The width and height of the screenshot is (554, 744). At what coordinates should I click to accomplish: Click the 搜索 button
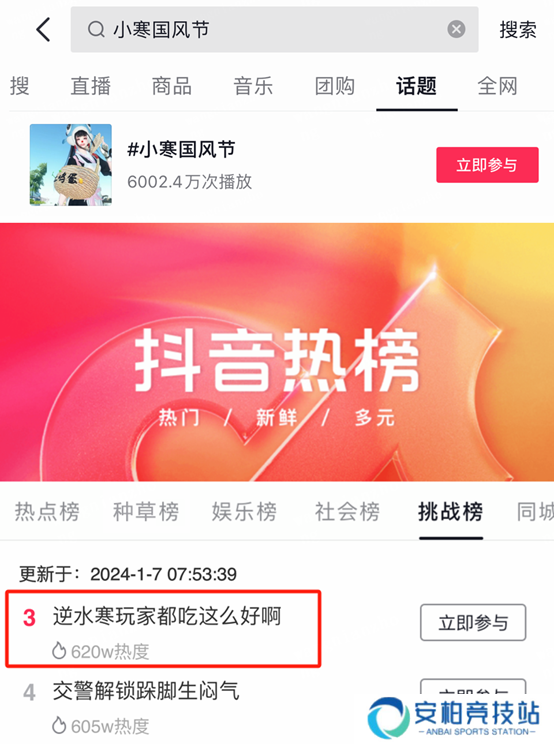tap(517, 29)
